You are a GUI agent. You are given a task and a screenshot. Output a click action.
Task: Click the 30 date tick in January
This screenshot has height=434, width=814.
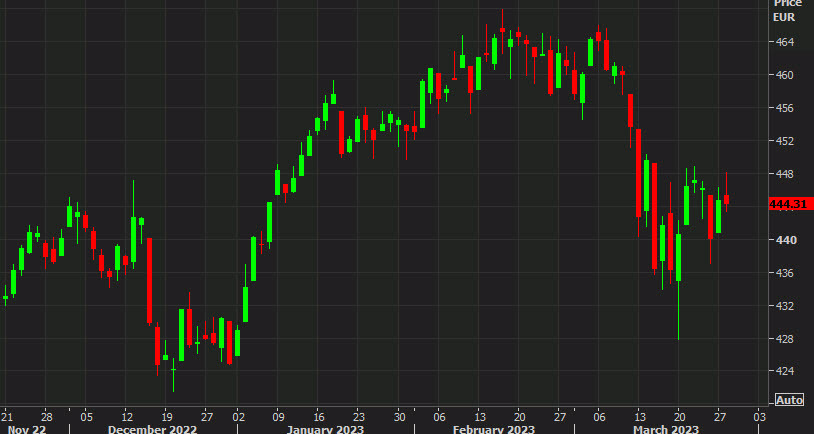(399, 417)
